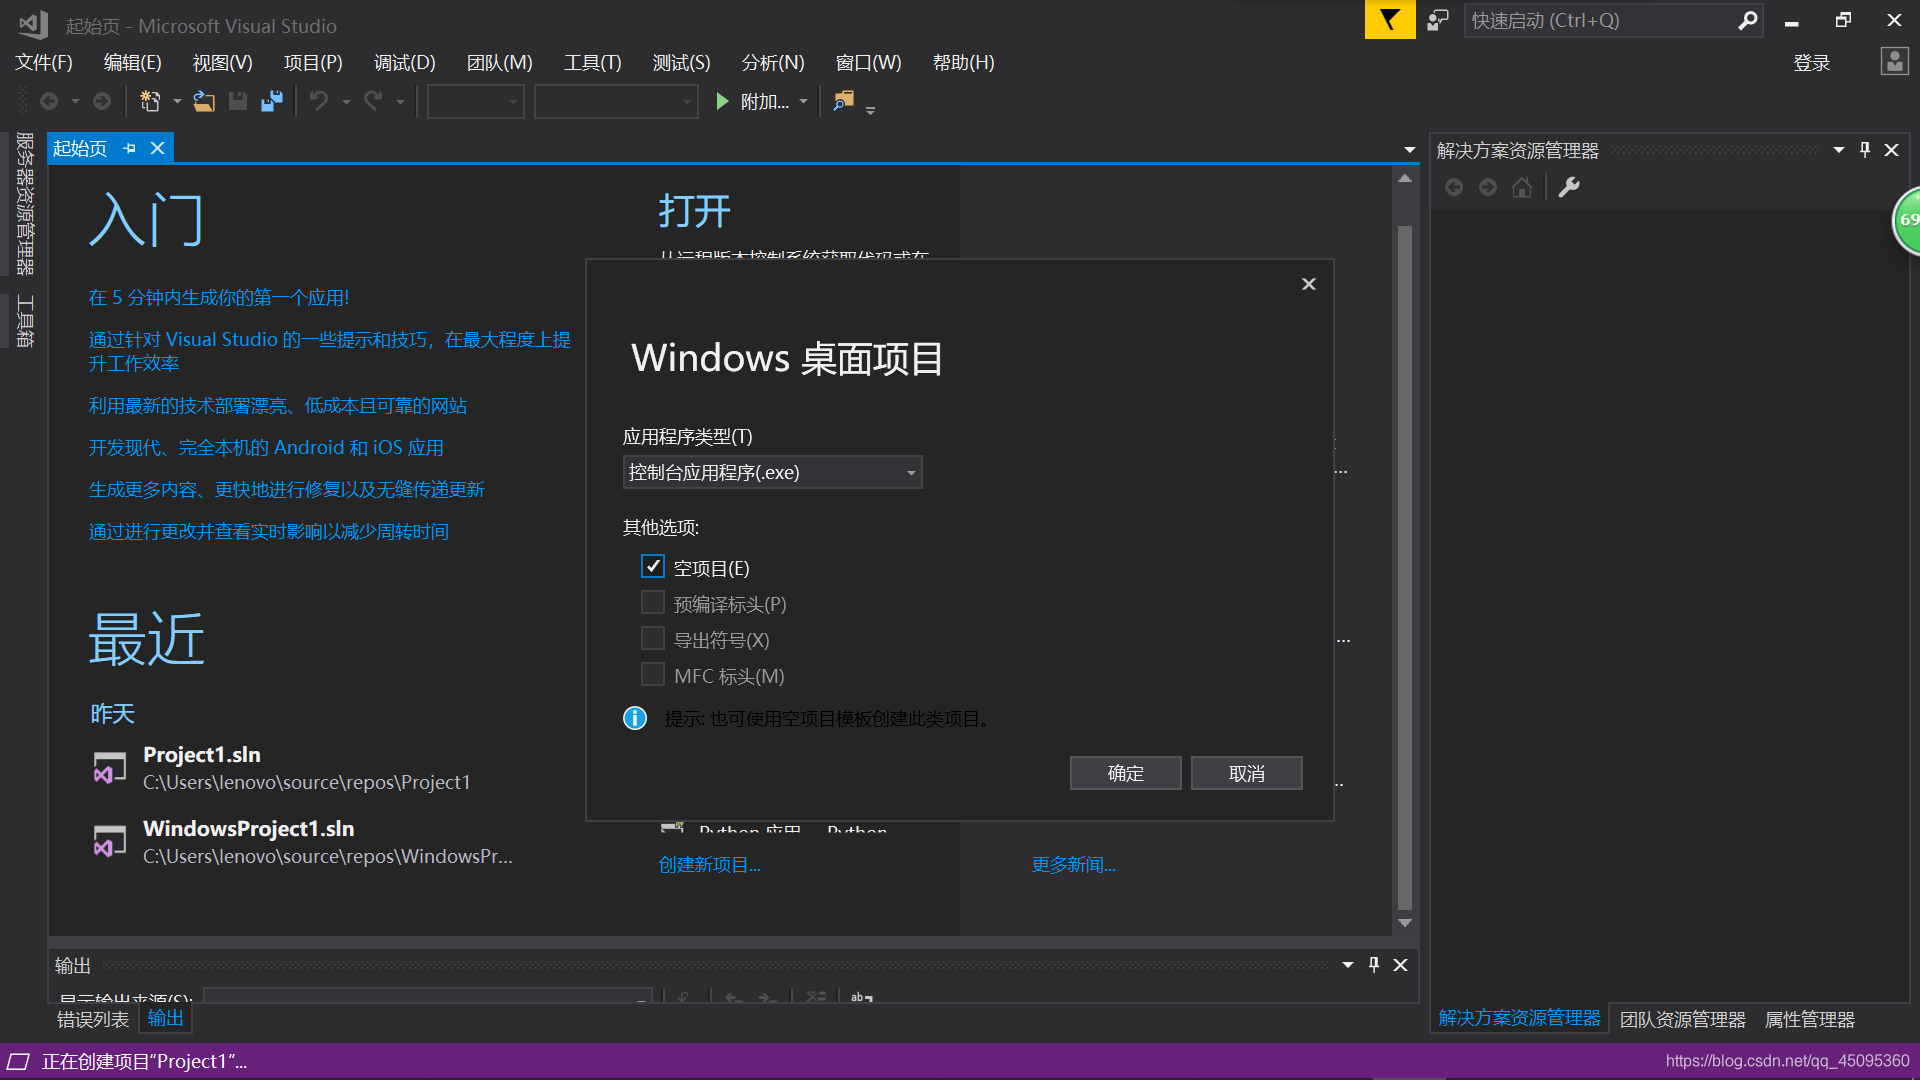Open the solution platforms combo box

pyautogui.click(x=616, y=101)
